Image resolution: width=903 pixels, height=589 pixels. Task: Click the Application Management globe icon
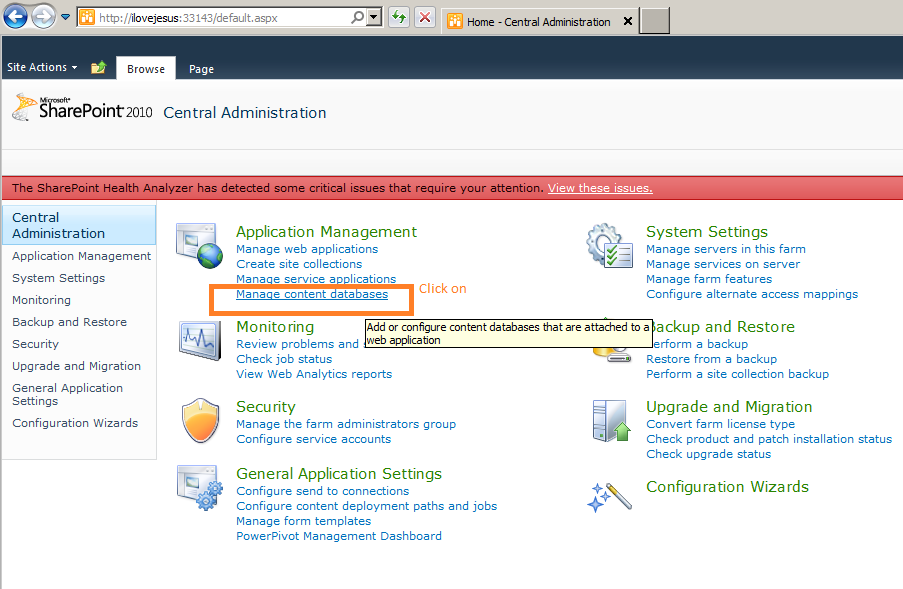tap(199, 246)
